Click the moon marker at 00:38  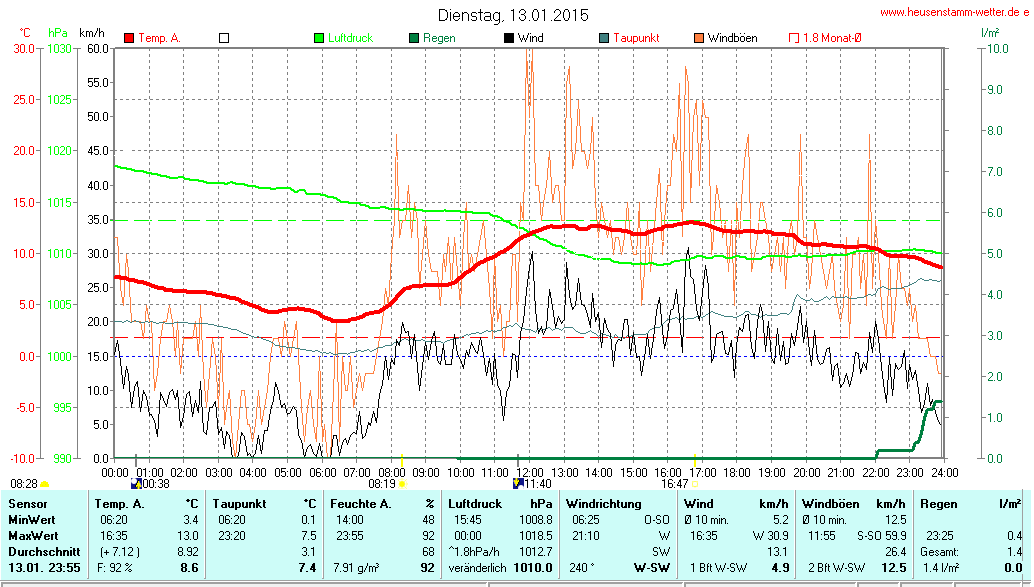tap(136, 483)
